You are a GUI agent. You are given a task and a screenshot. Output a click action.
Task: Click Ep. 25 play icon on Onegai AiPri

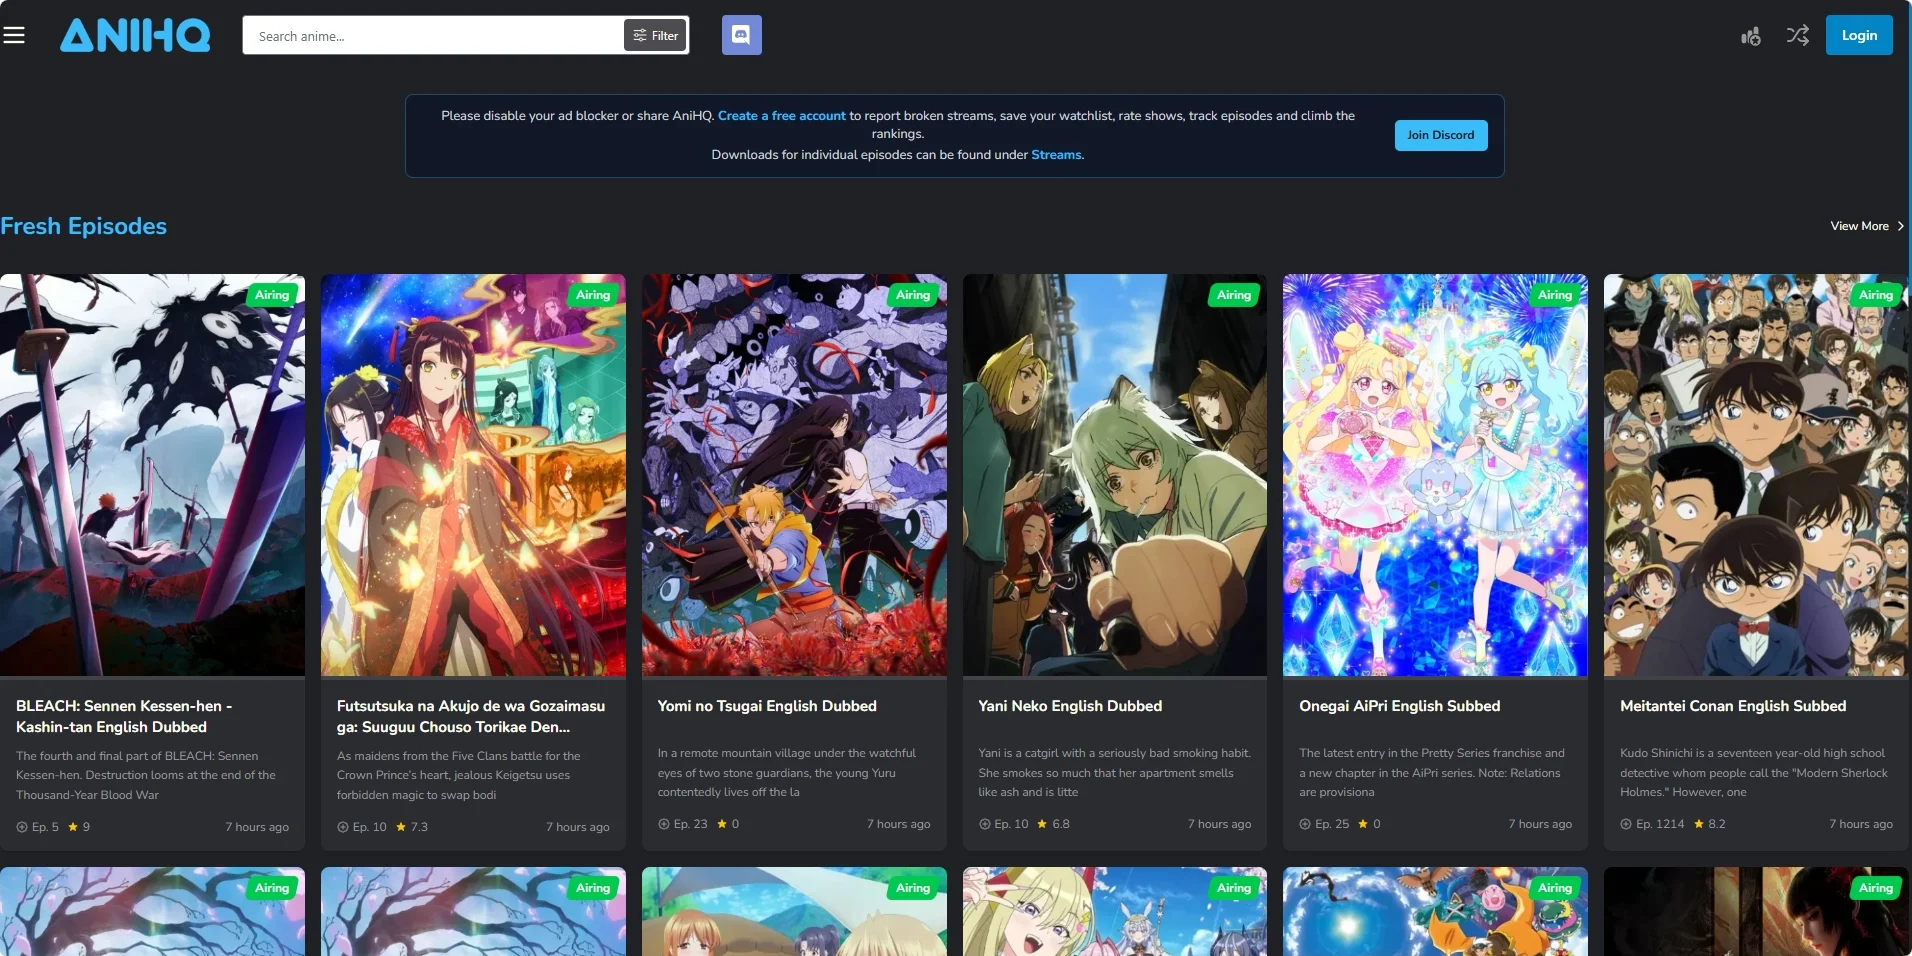[x=1305, y=824]
